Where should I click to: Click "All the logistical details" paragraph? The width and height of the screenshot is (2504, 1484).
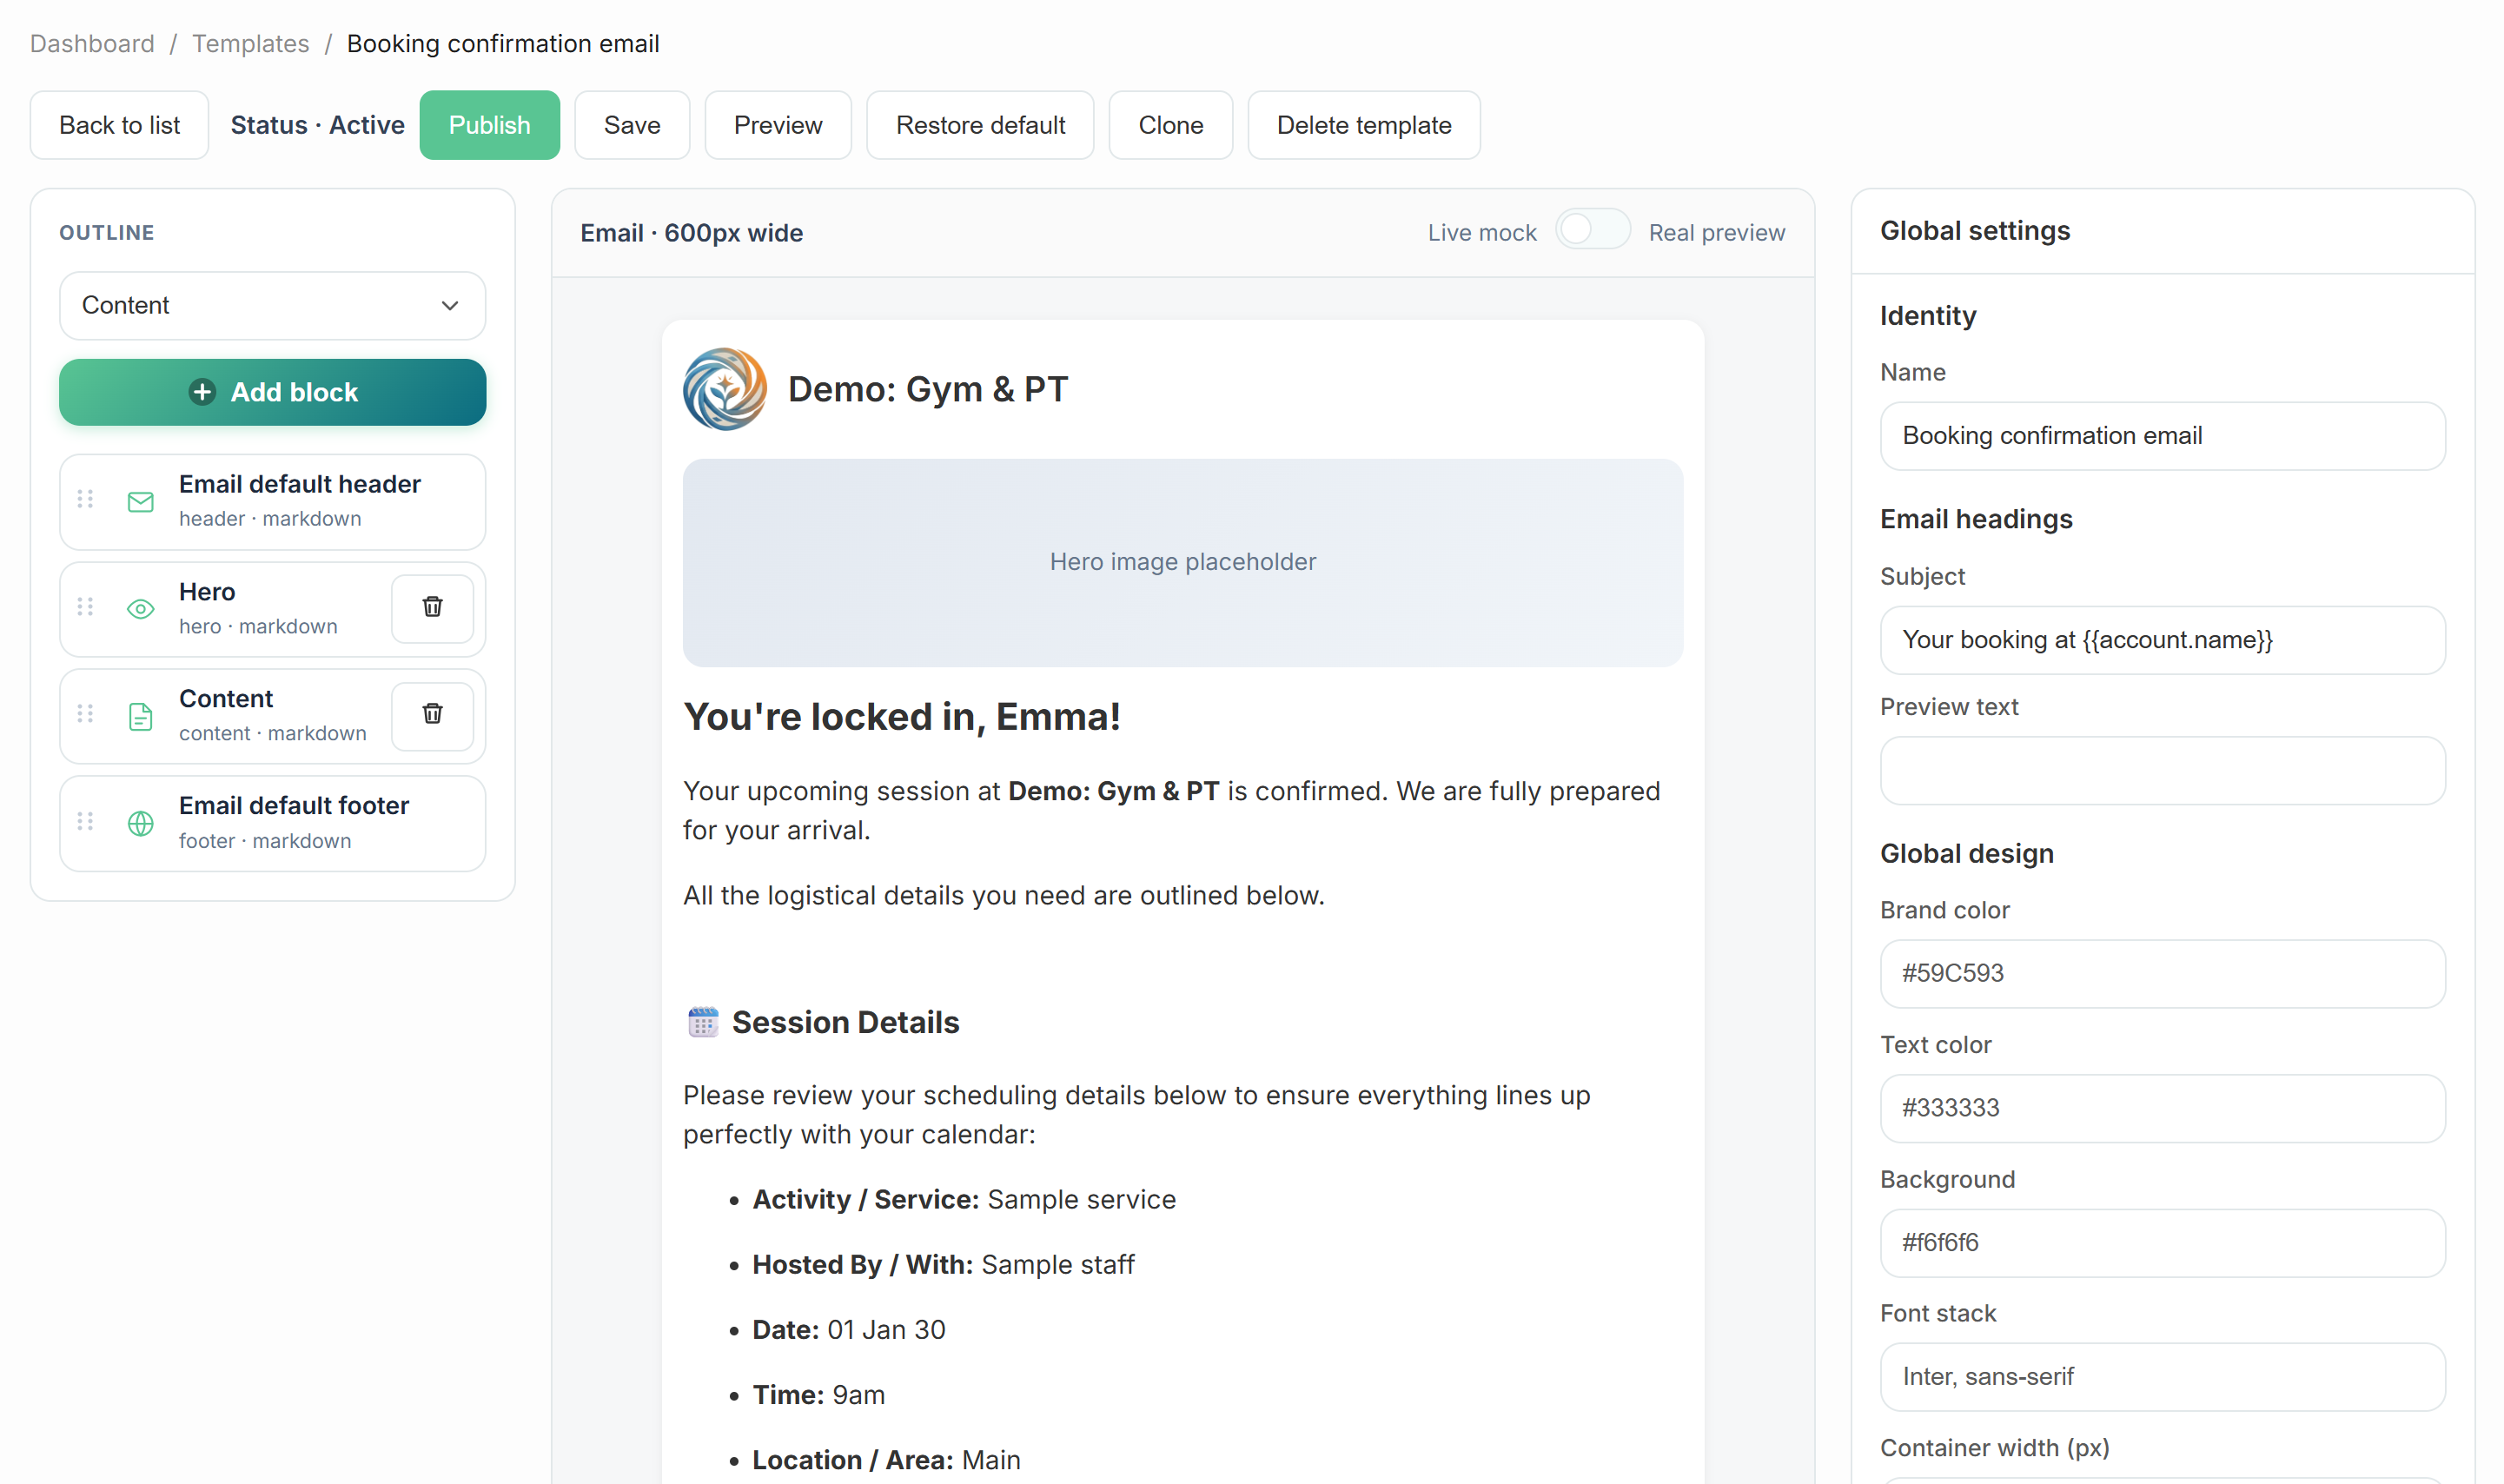tap(1003, 895)
